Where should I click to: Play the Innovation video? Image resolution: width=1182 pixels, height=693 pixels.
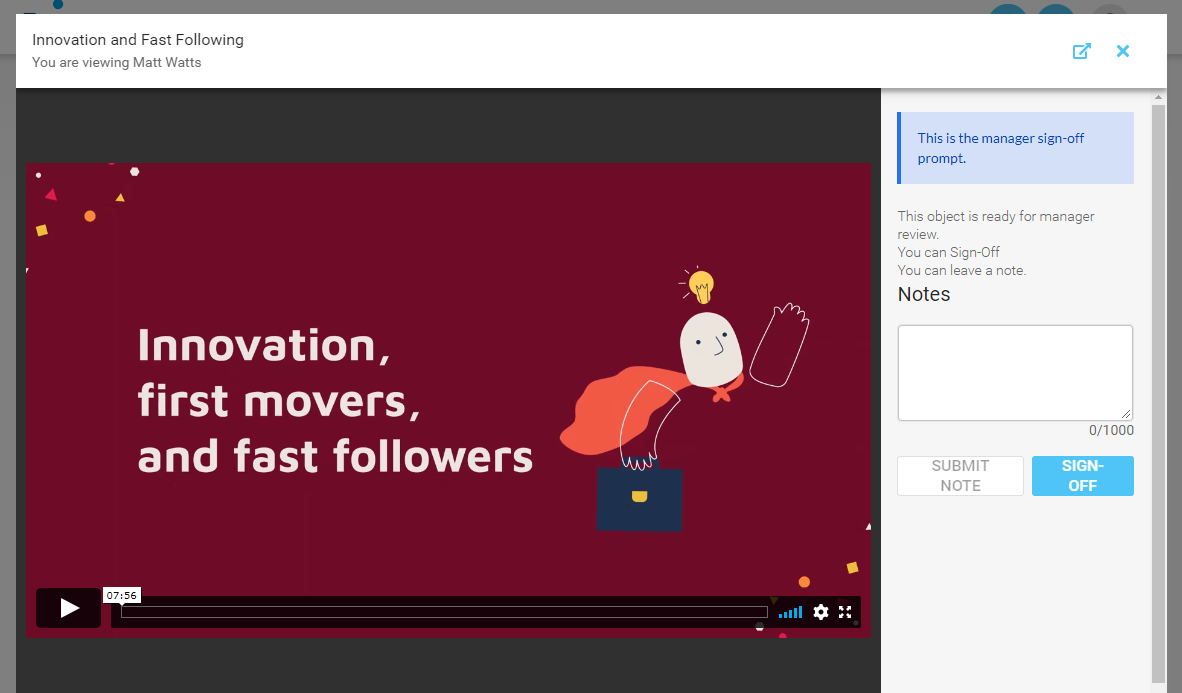point(68,608)
